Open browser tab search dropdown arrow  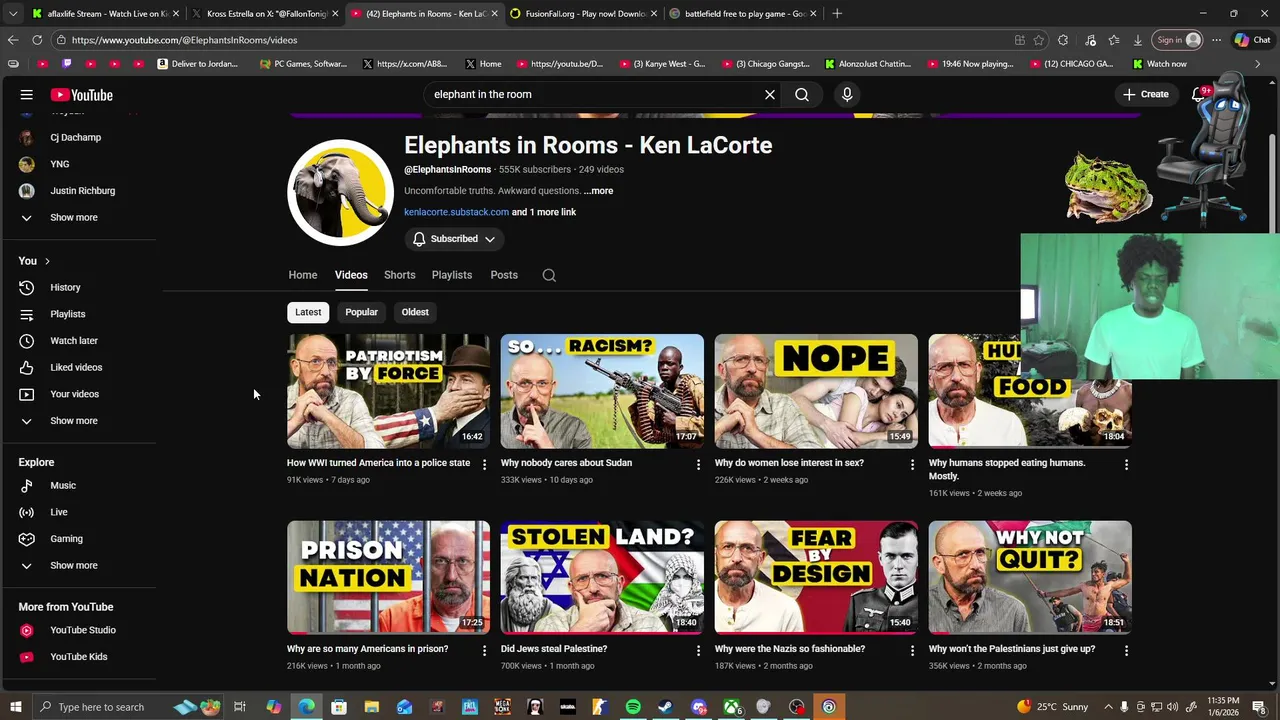pos(13,14)
